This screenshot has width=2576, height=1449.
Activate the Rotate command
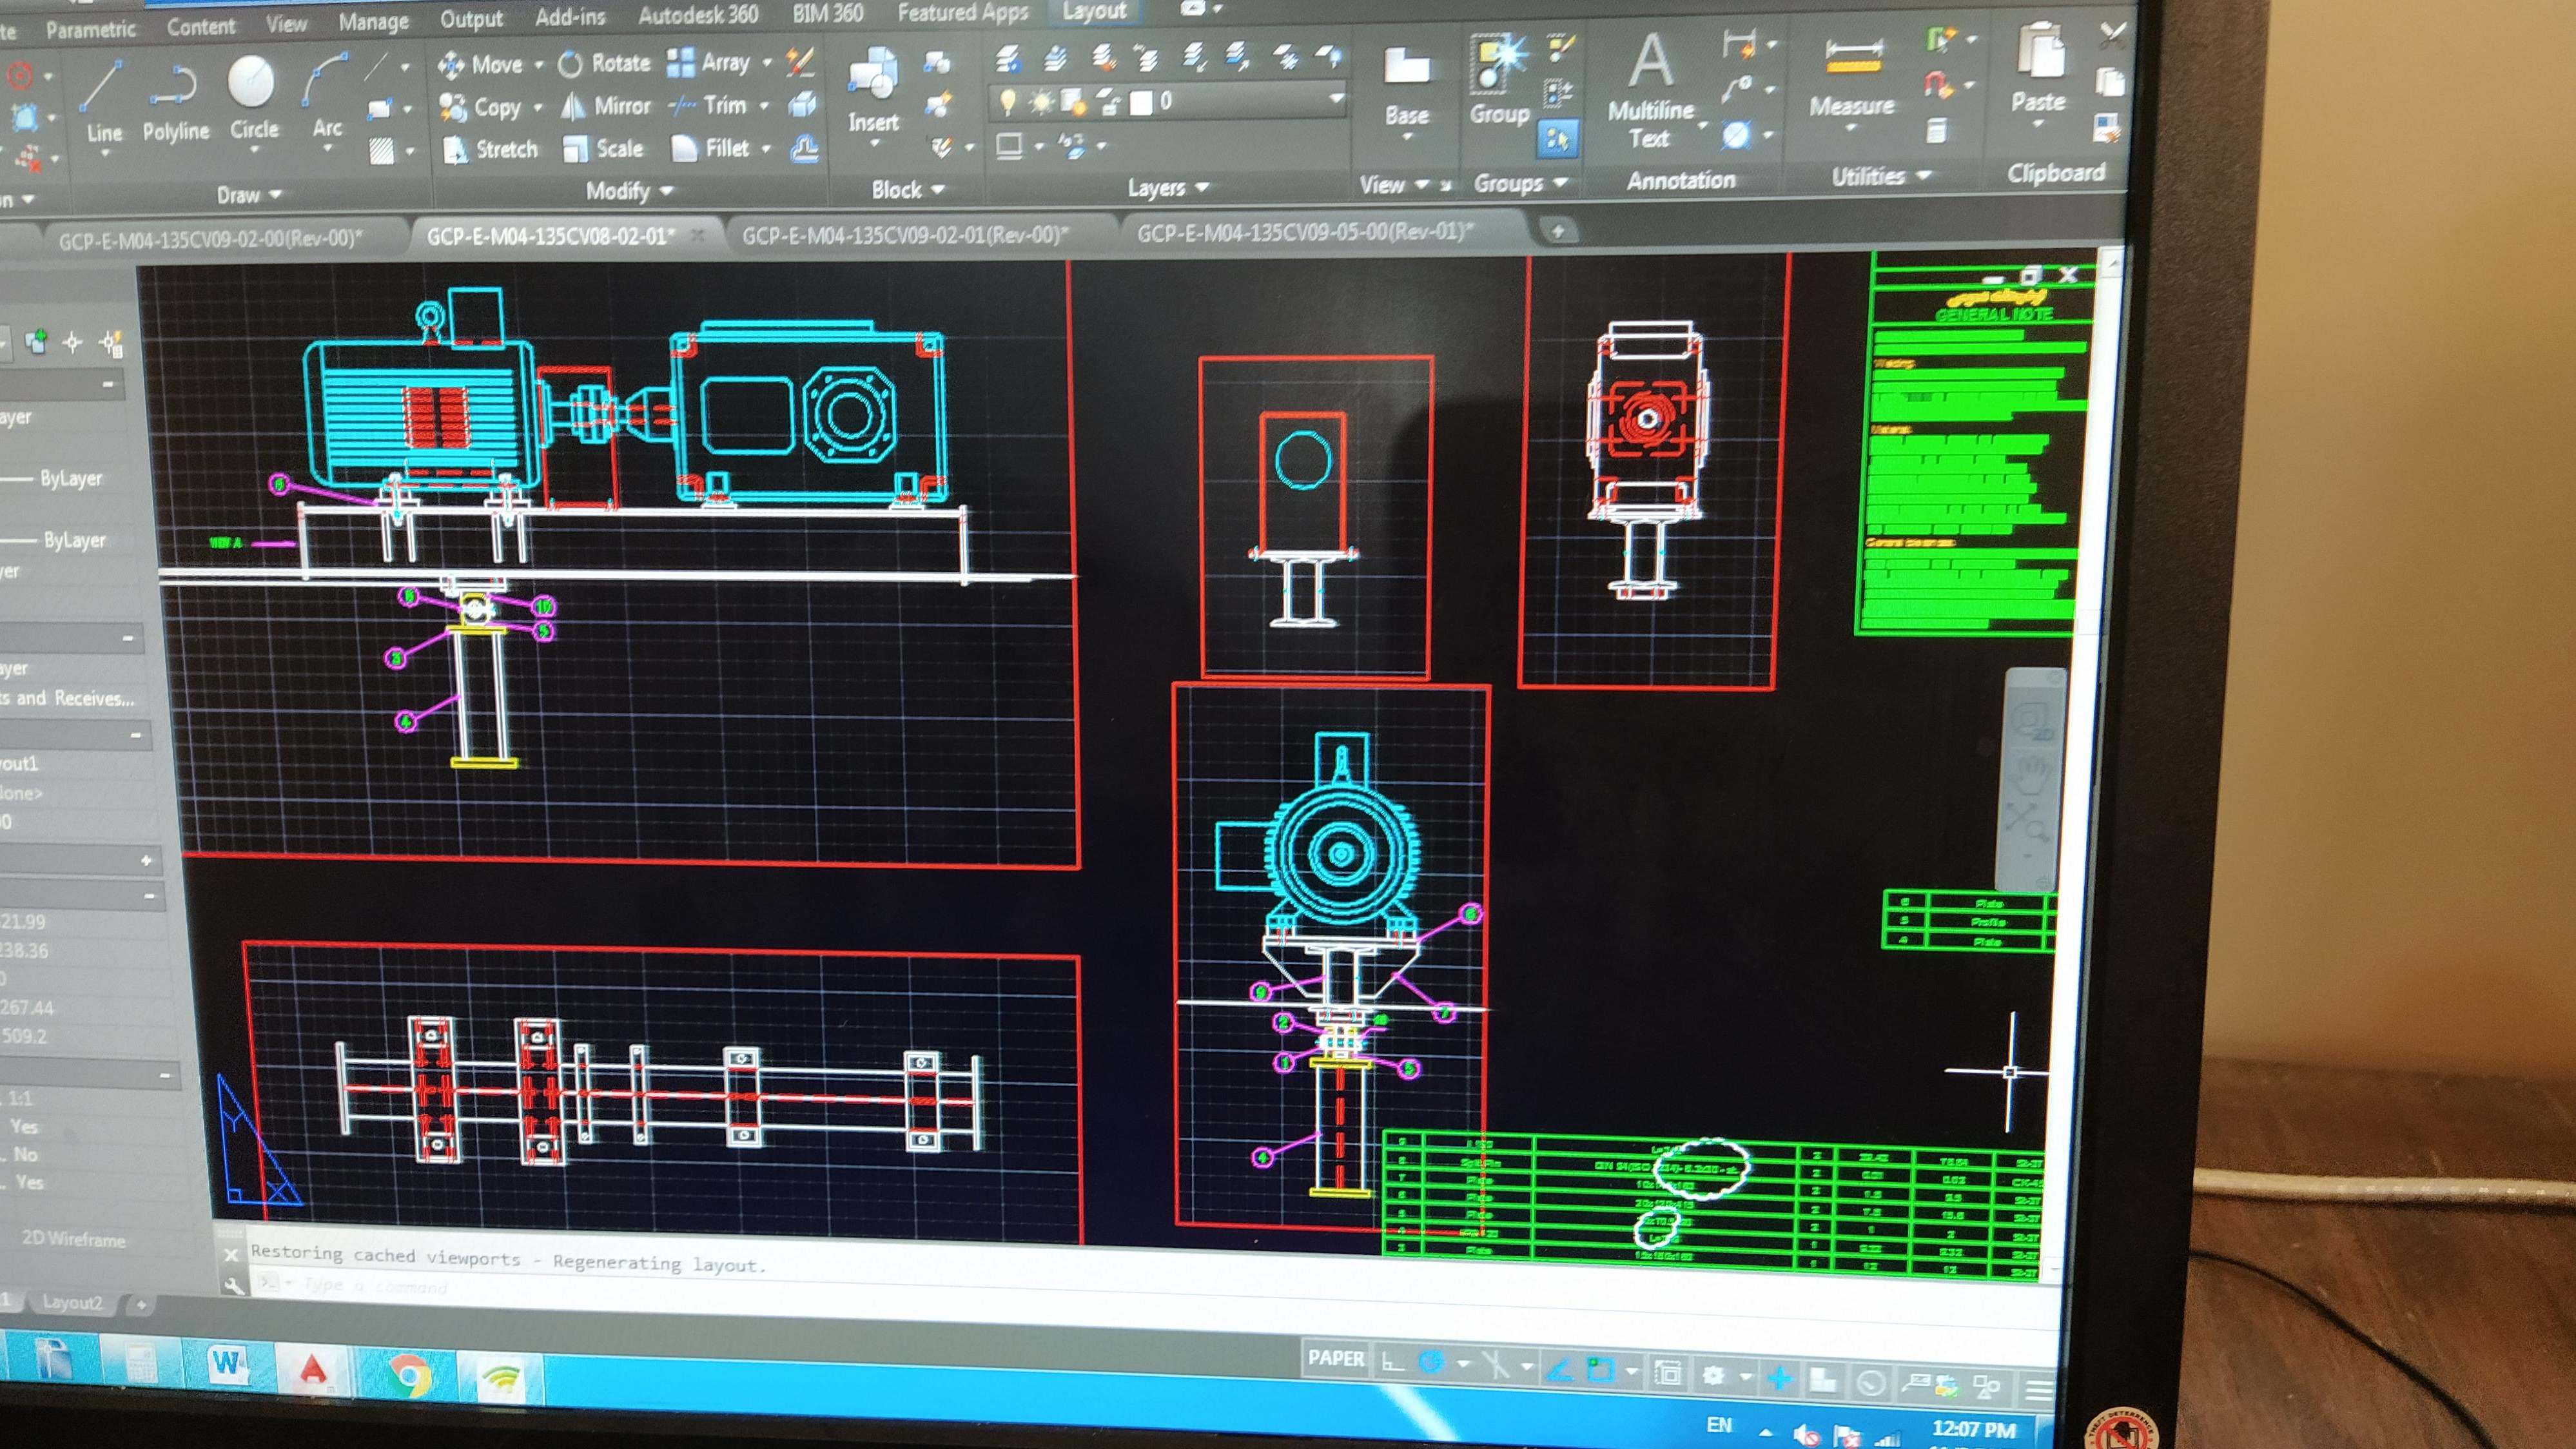(x=605, y=63)
